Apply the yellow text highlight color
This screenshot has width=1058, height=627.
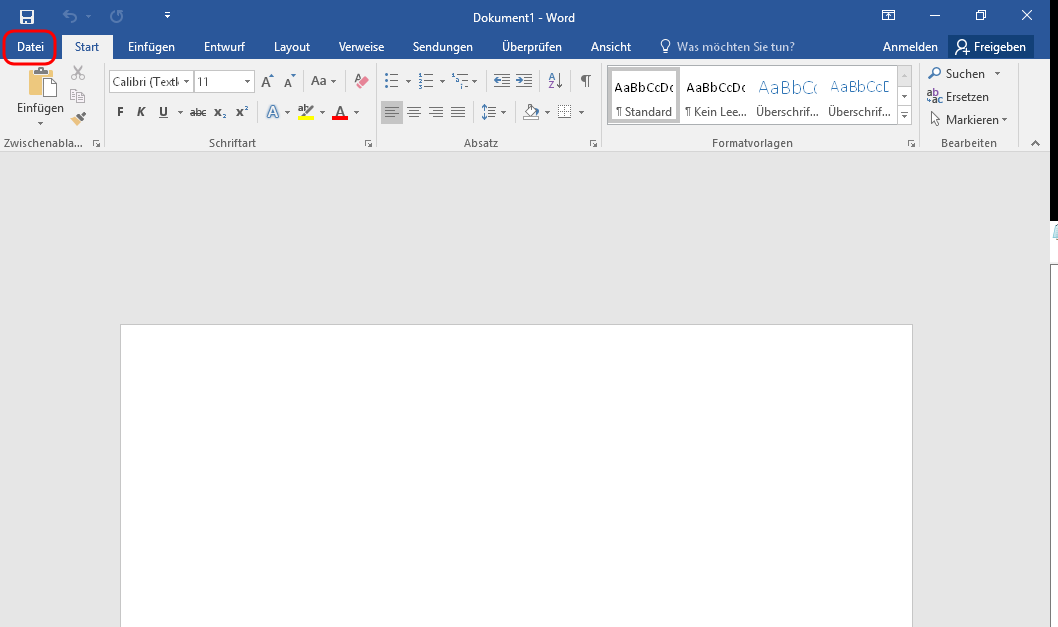pos(306,112)
